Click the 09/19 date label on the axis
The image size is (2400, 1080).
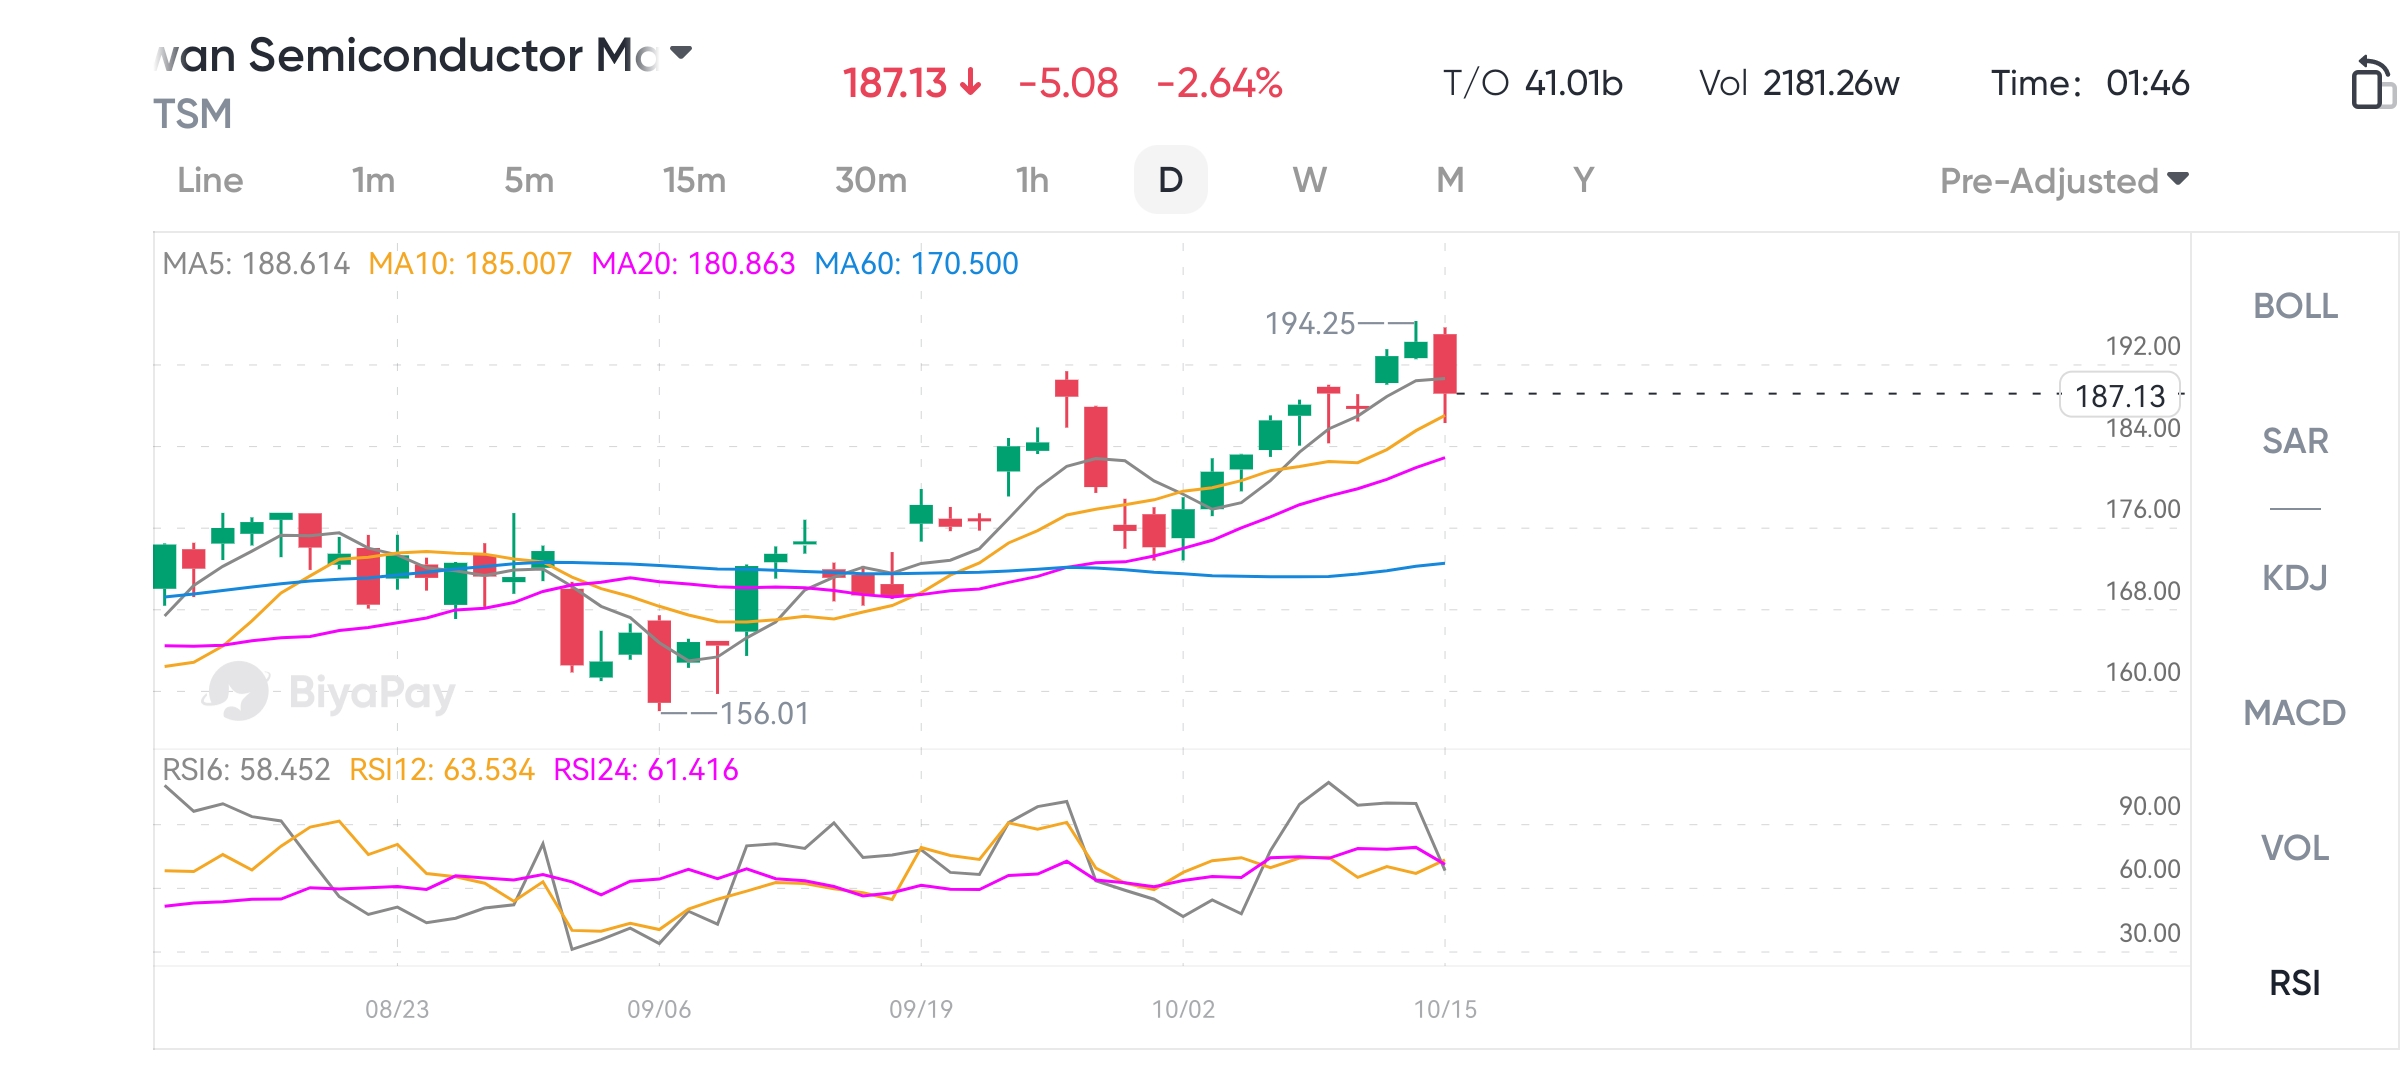tap(921, 1010)
